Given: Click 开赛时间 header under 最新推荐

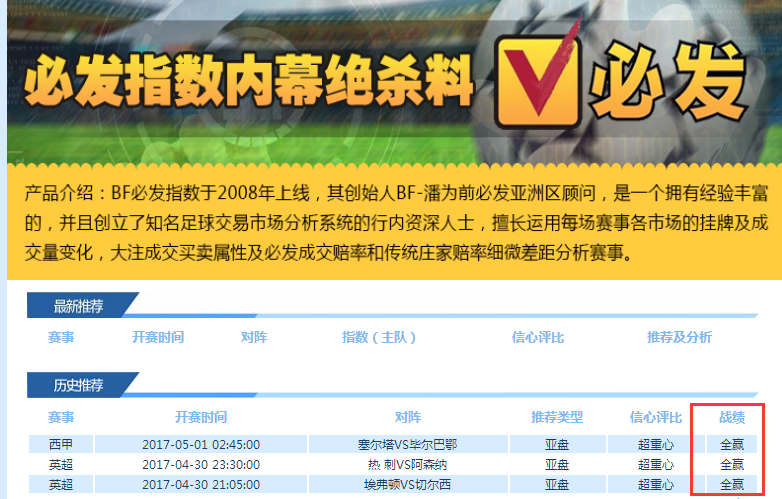Looking at the screenshot, I should click(x=158, y=337).
